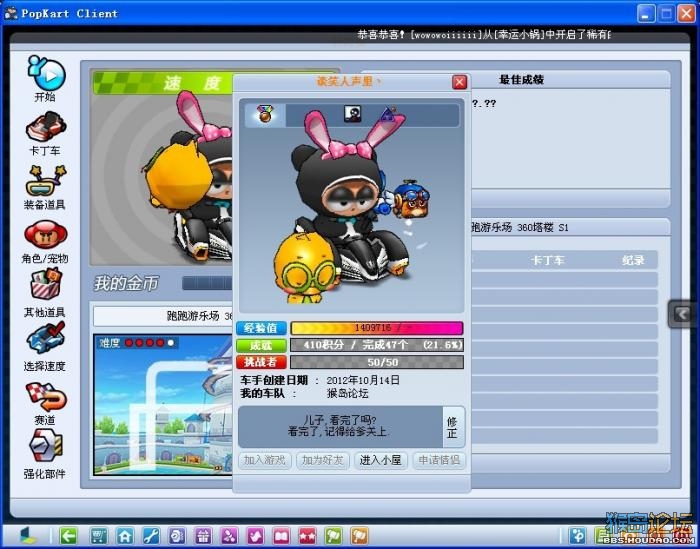700x549 pixels.
Task: Click the 挑战者 50/50 bar
Action: tap(377, 362)
